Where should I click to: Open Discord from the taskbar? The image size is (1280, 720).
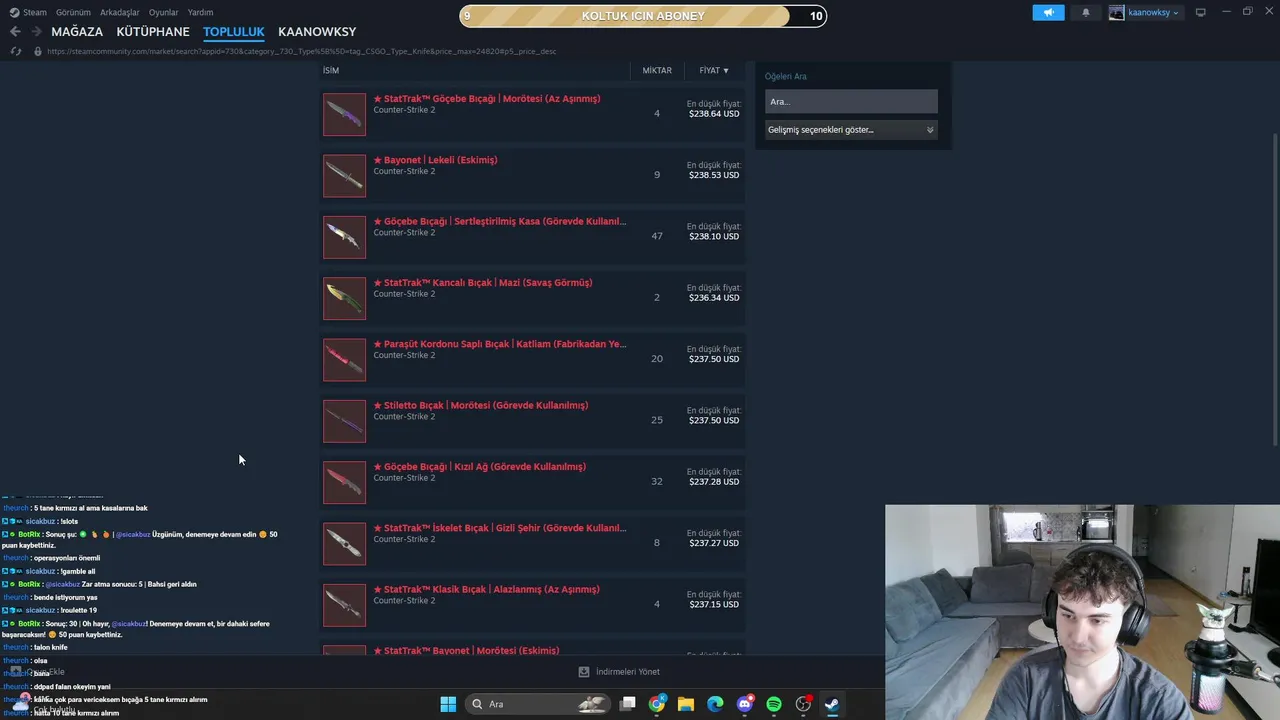click(744, 704)
